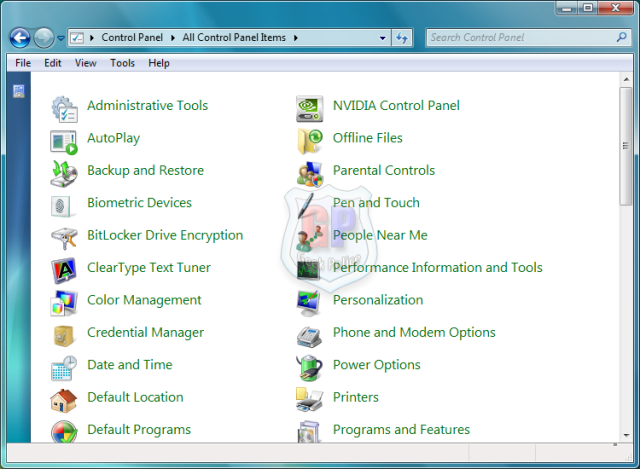Click the Forward navigation button
Image resolution: width=640 pixels, height=469 pixels.
[44, 38]
